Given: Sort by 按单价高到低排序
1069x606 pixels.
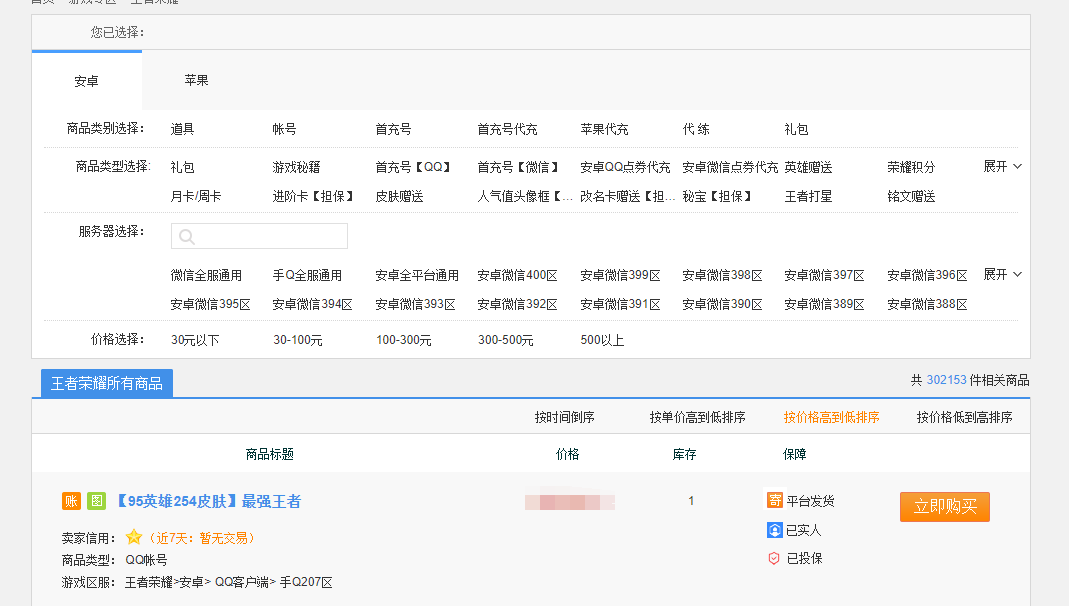Looking at the screenshot, I should click(x=697, y=417).
